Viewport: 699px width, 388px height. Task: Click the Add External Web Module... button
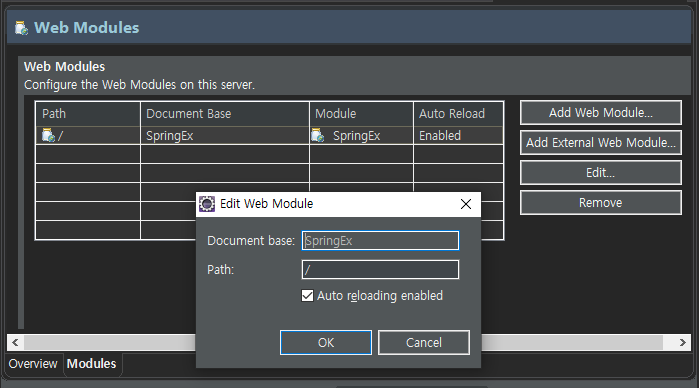point(600,142)
